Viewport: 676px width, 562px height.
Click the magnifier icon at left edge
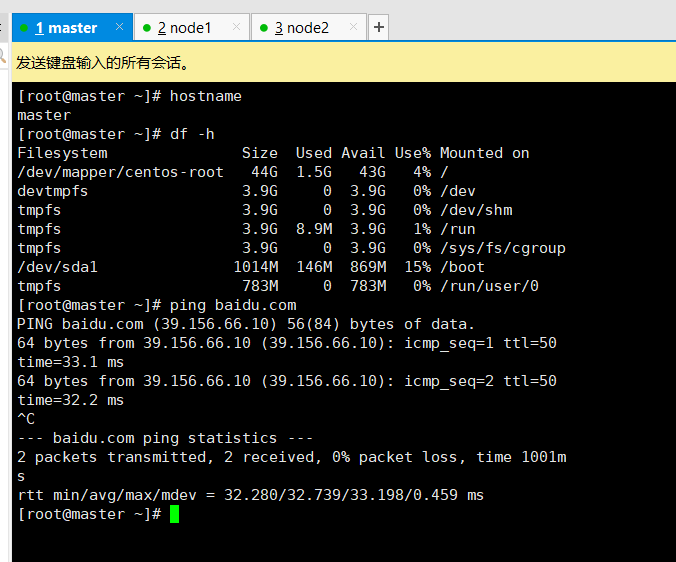(4, 62)
